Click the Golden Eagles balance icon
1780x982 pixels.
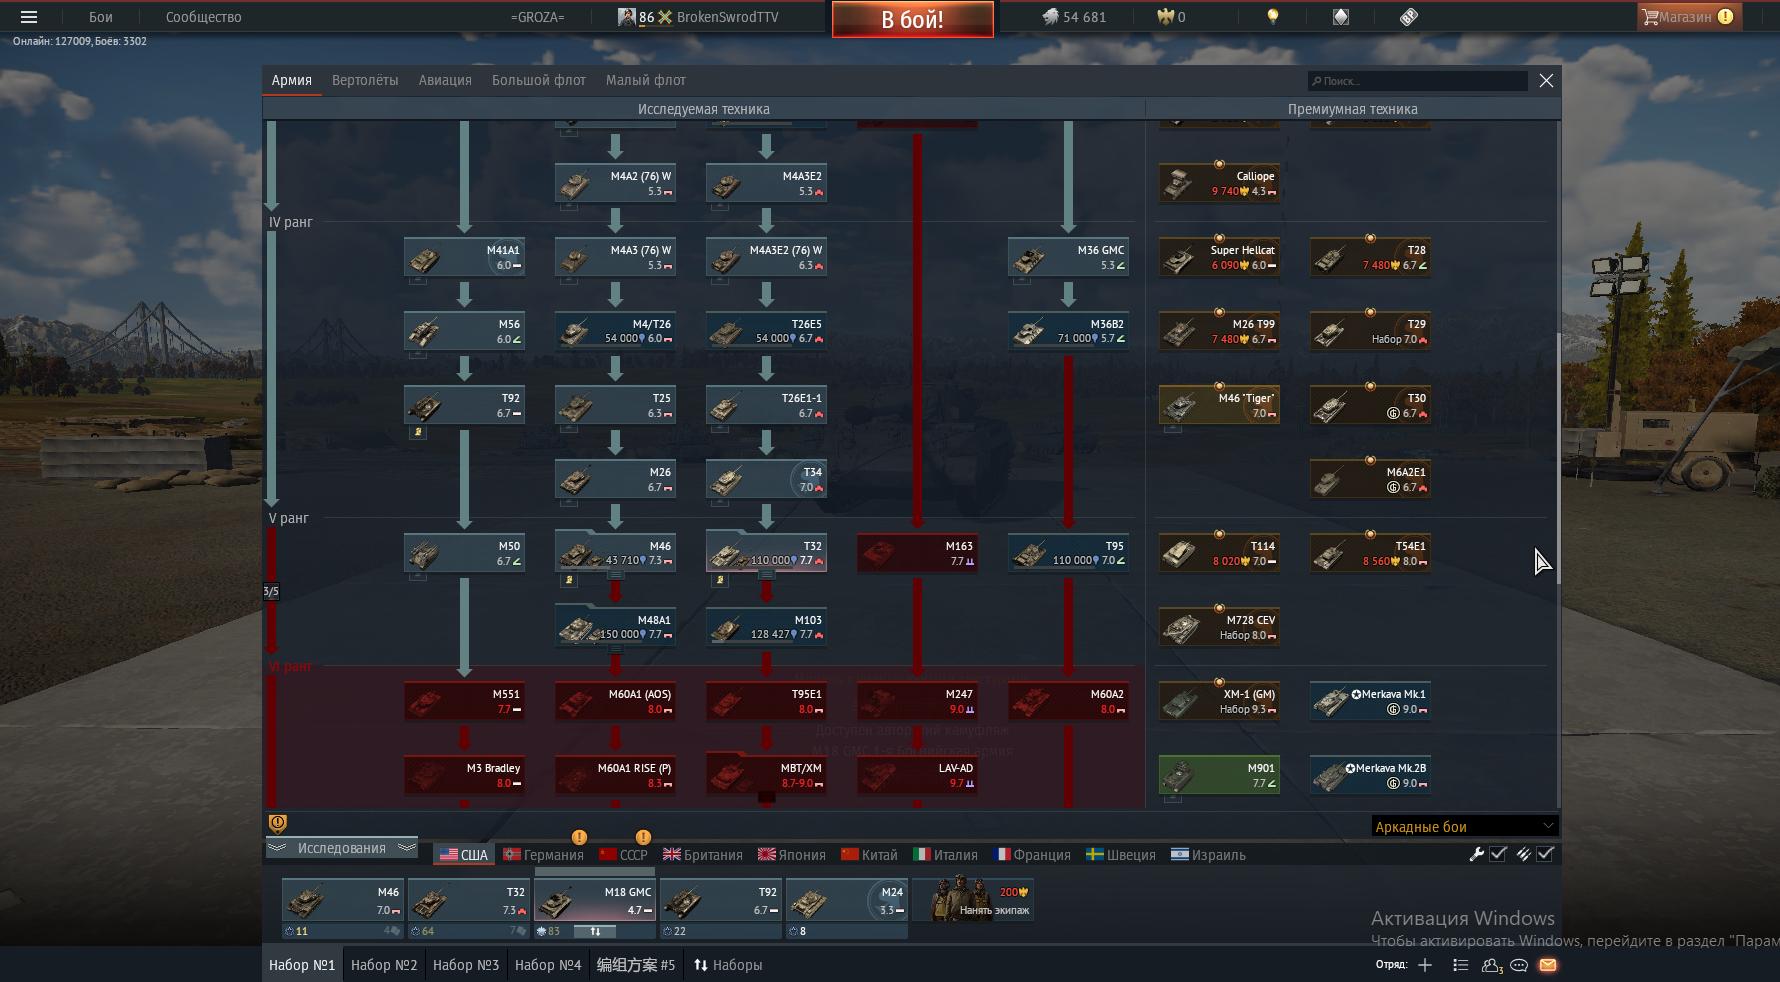click(1165, 17)
